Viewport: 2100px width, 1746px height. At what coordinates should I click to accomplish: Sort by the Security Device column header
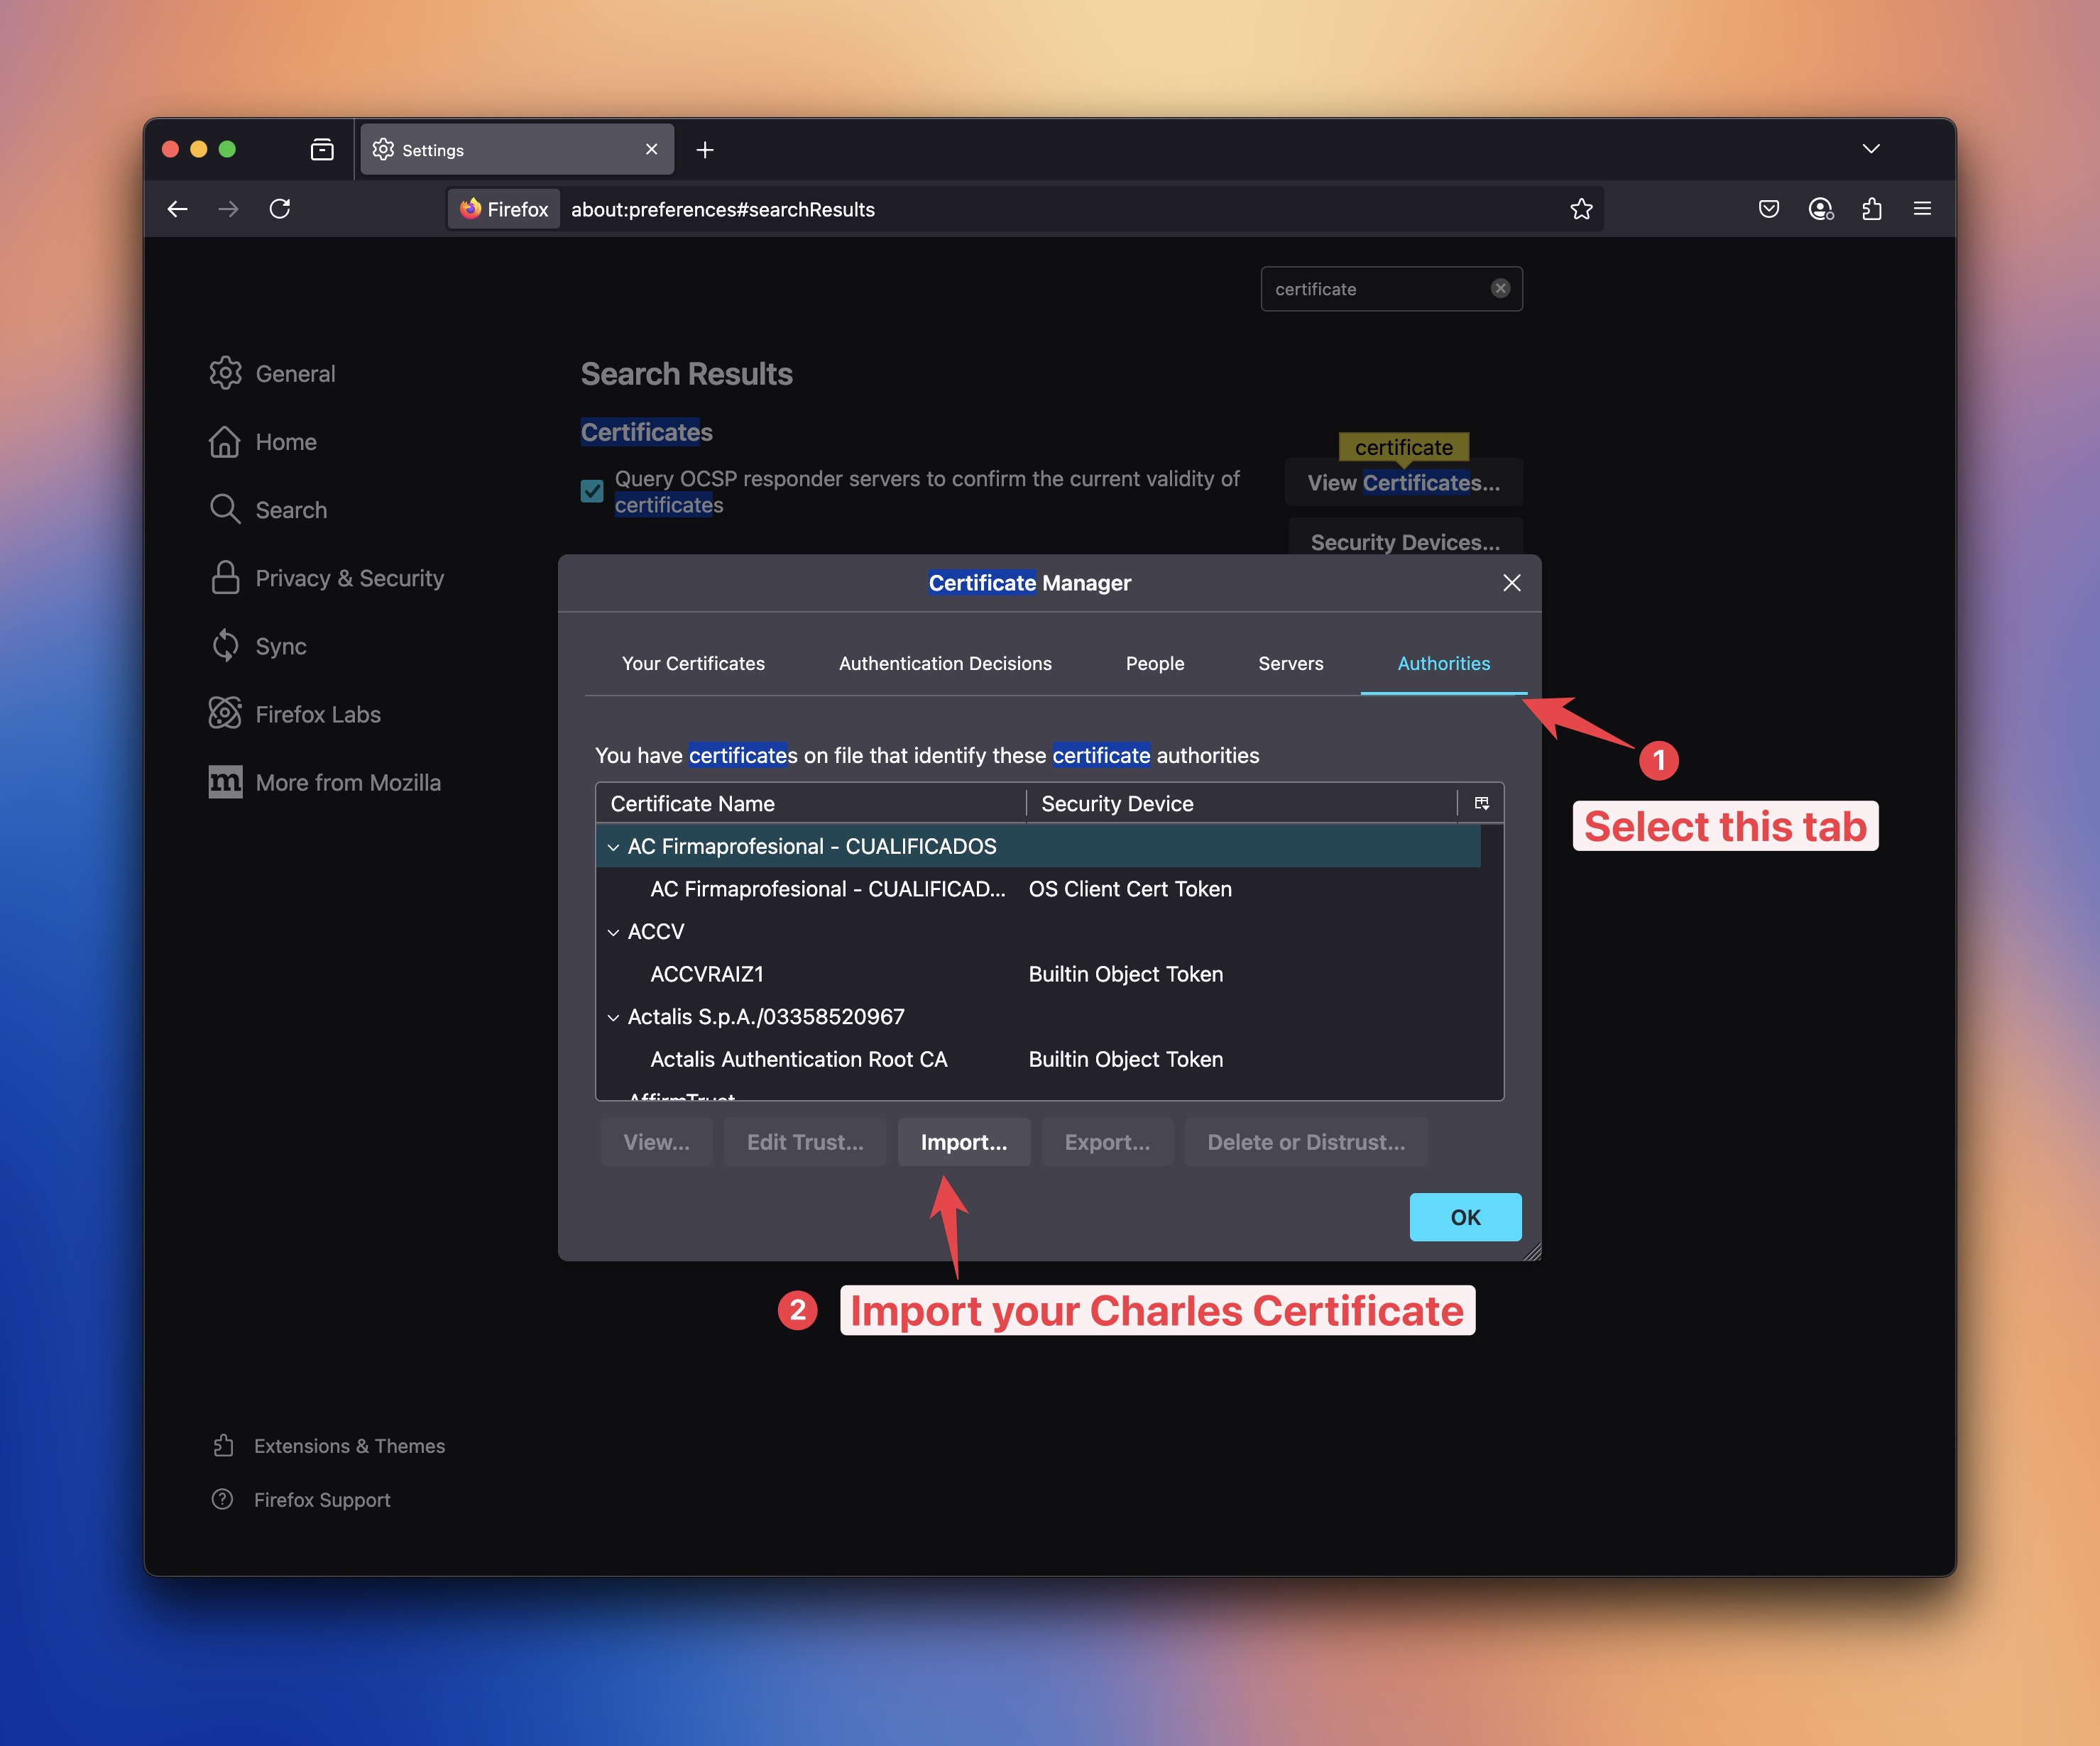1242,804
